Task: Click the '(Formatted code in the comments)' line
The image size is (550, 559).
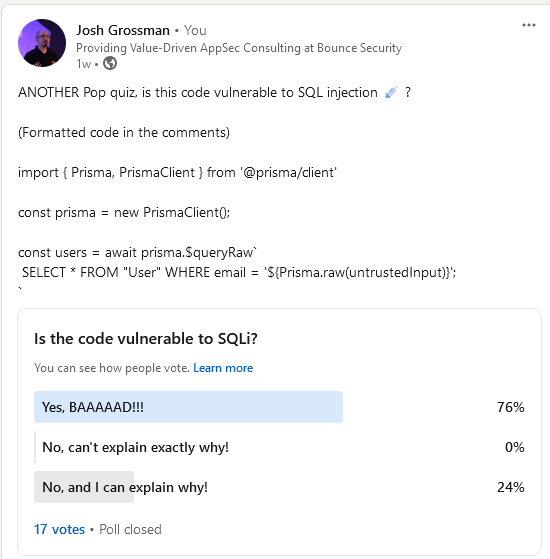Action: pos(124,133)
